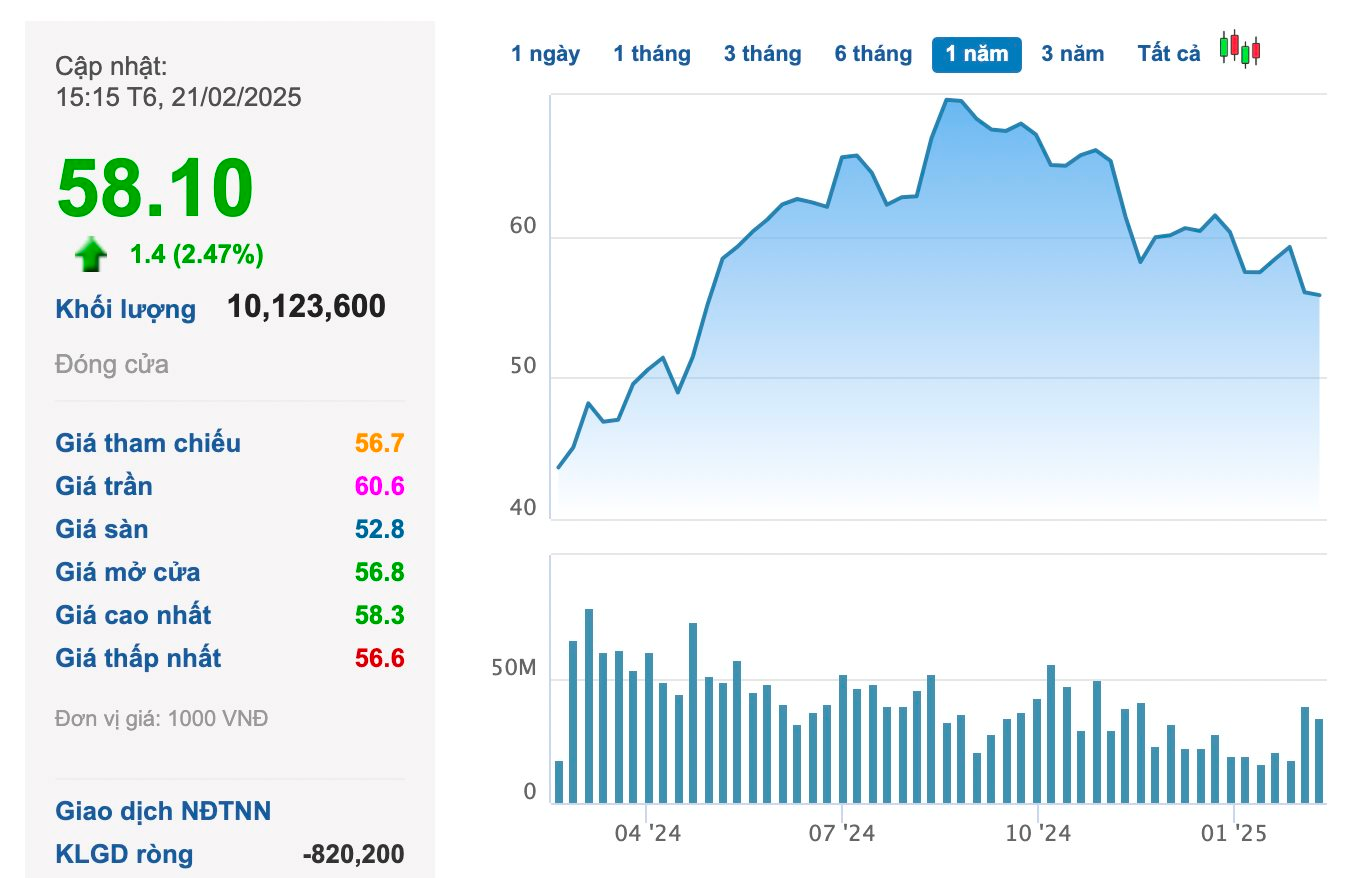Image resolution: width=1358 pixels, height=878 pixels.
Task: Click the Cập nhật label
Action: pyautogui.click(x=111, y=66)
